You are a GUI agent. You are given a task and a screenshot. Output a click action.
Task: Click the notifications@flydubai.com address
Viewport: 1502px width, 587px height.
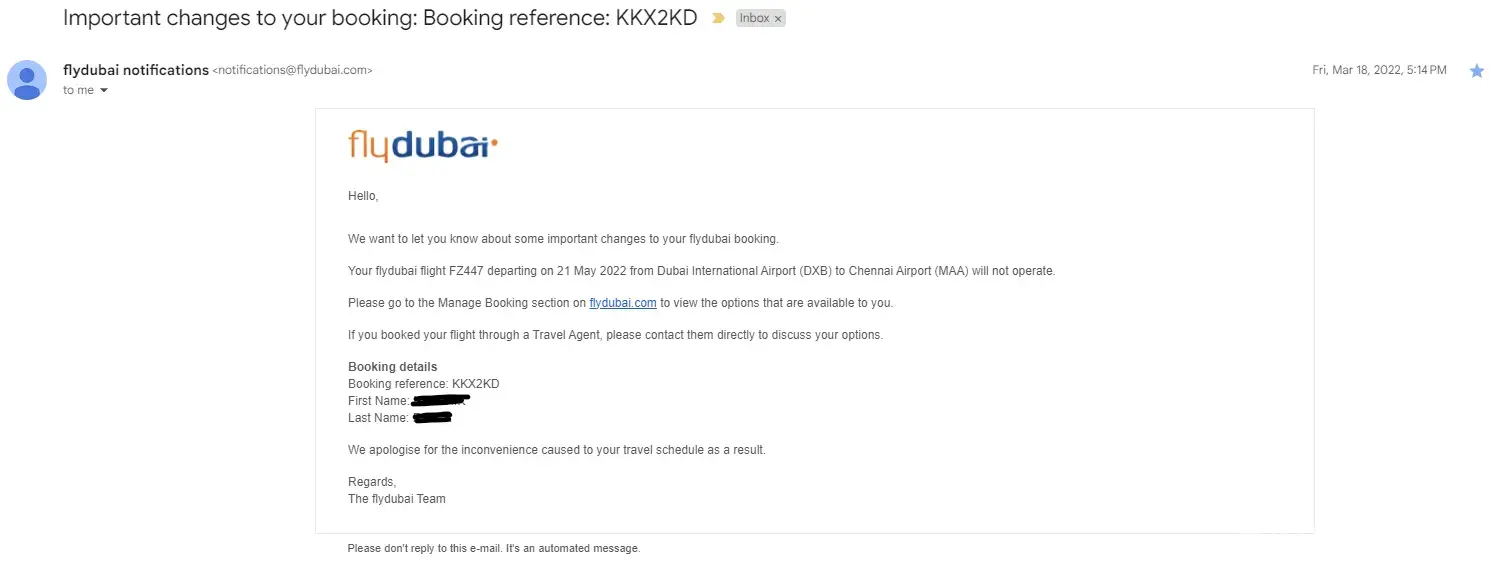tap(292, 71)
